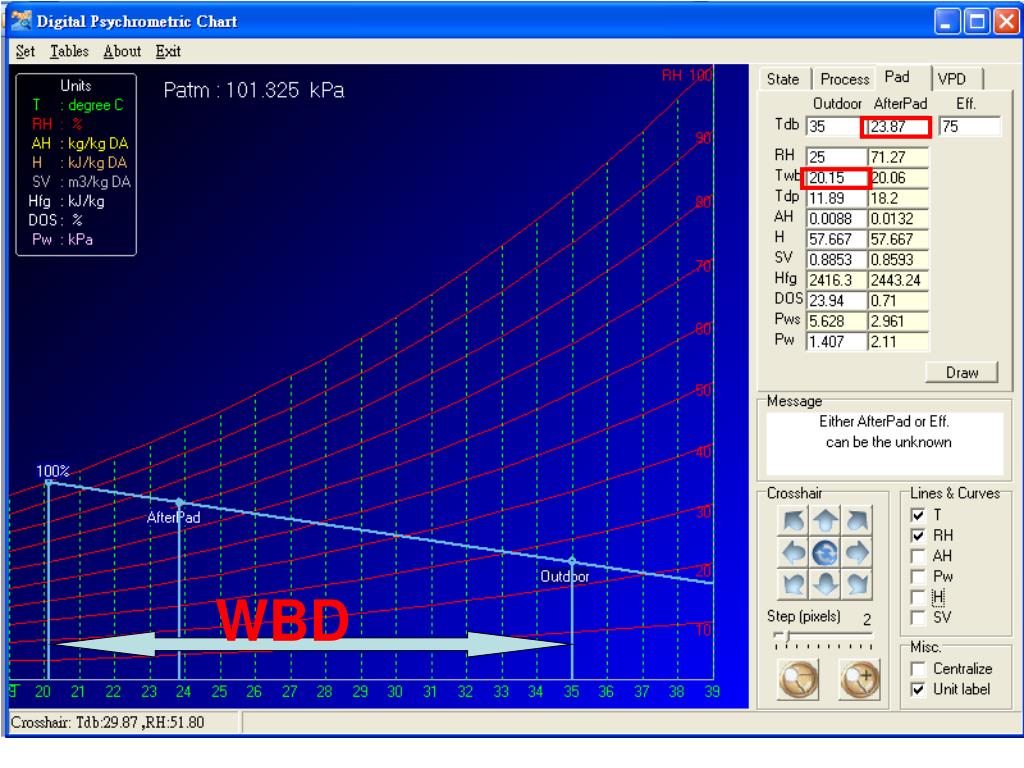The width and height of the screenshot is (1024, 768).
Task: Click the AfterPad point on the chart
Action: (x=180, y=503)
